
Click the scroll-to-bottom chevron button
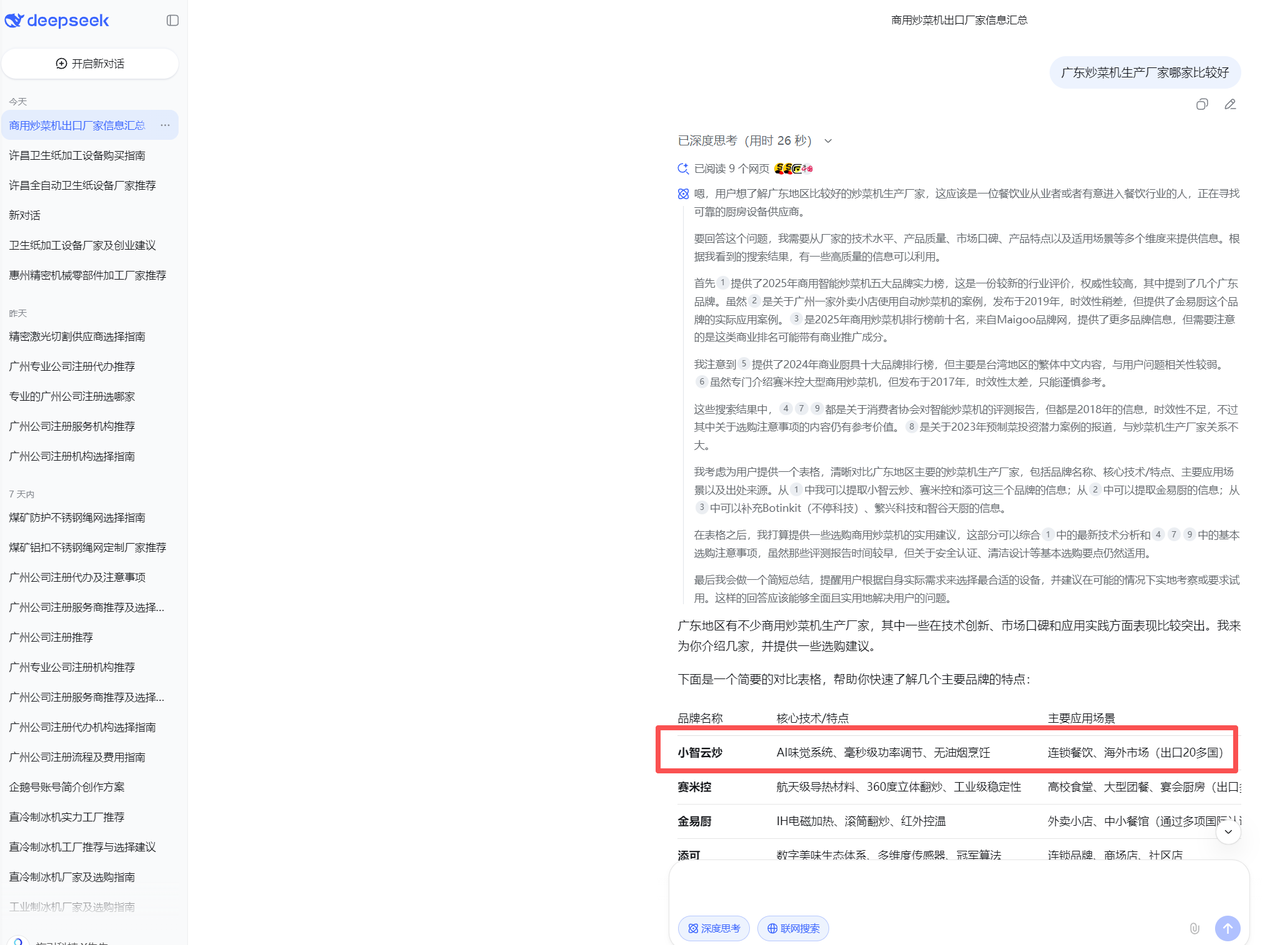(1227, 830)
